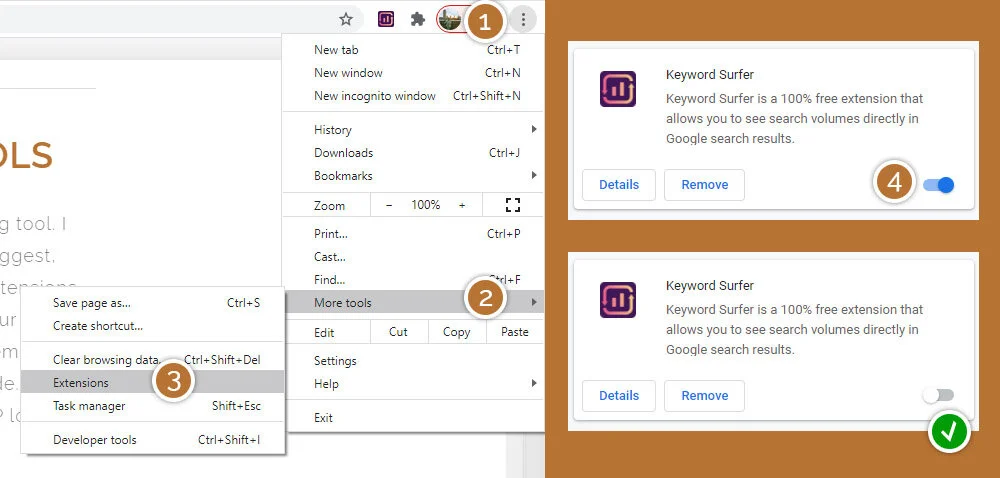This screenshot has height=478, width=1000.
Task: Bookmark this page with the star icon
Action: coord(346,19)
